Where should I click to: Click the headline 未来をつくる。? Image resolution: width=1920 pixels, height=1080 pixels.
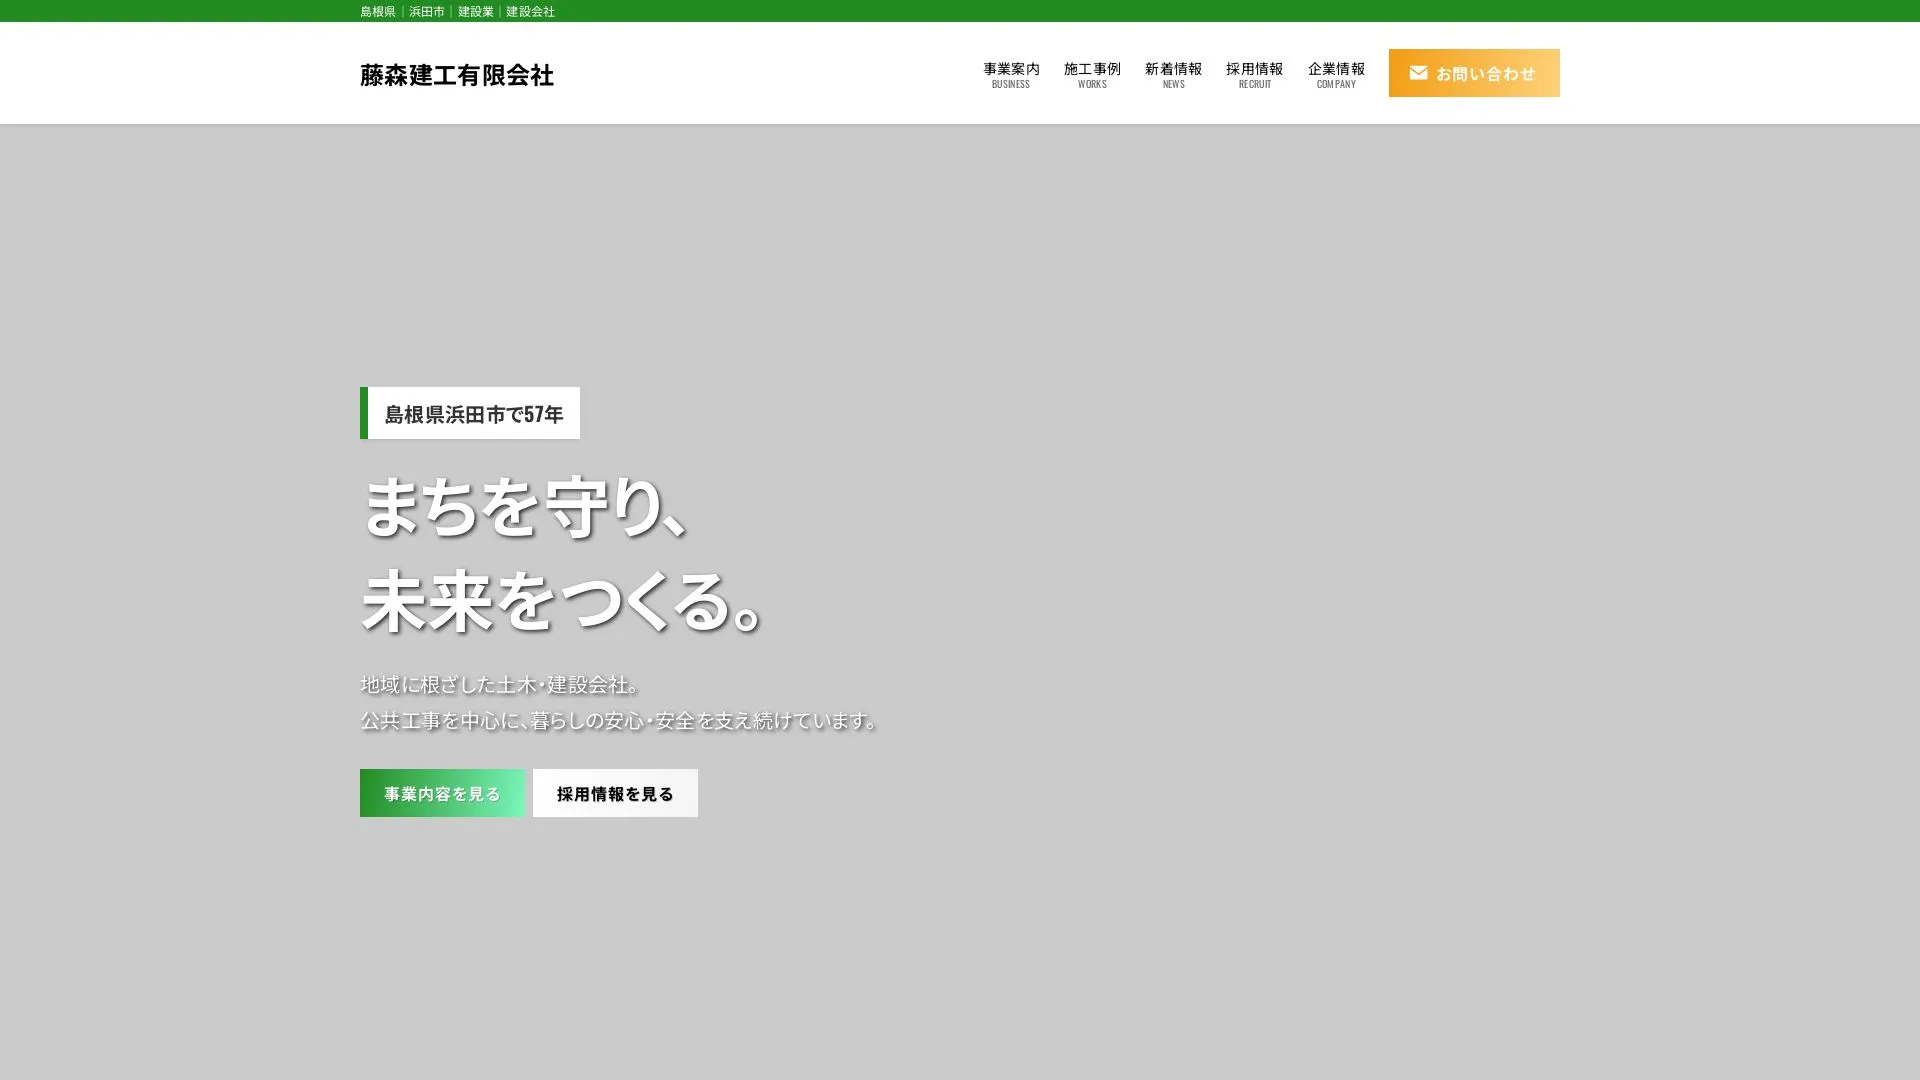coord(563,602)
